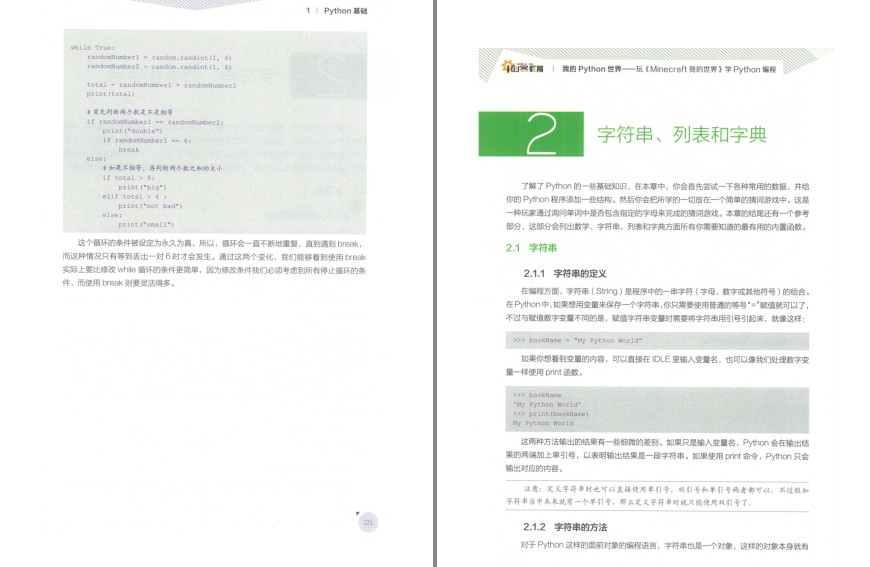Click the publisher logo in right page header
The width and height of the screenshot is (870, 567).
pyautogui.click(x=523, y=68)
